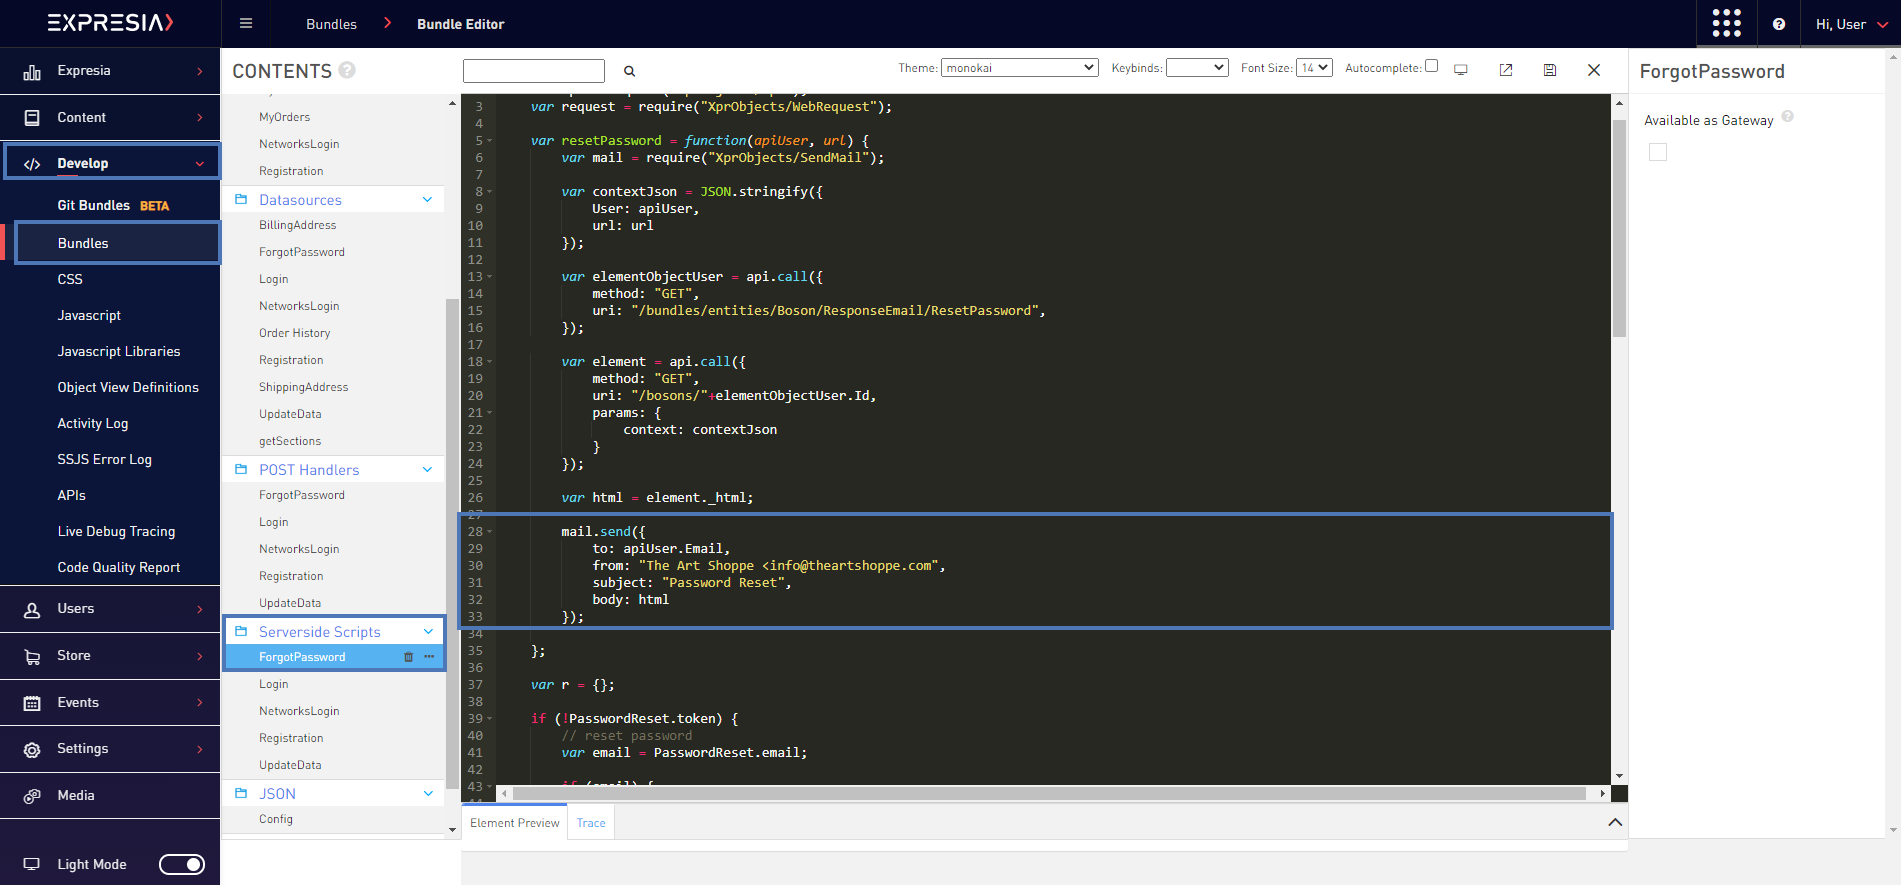Go to Bundles breadcrumb link
The width and height of the screenshot is (1901, 885).
(x=331, y=24)
